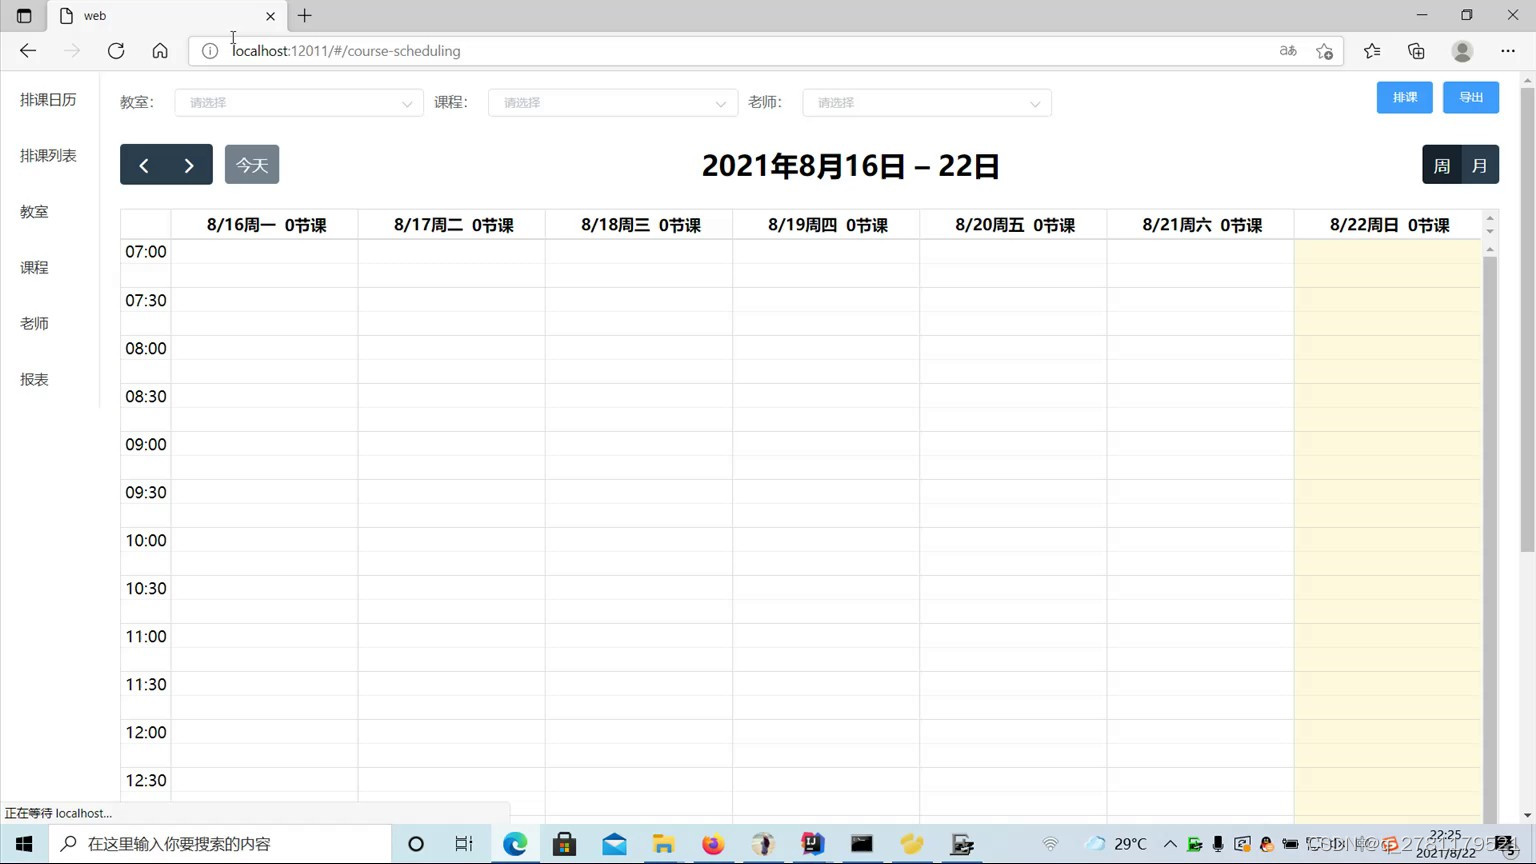
Task: Open the tab actions menu icon
Action: pyautogui.click(x=24, y=16)
